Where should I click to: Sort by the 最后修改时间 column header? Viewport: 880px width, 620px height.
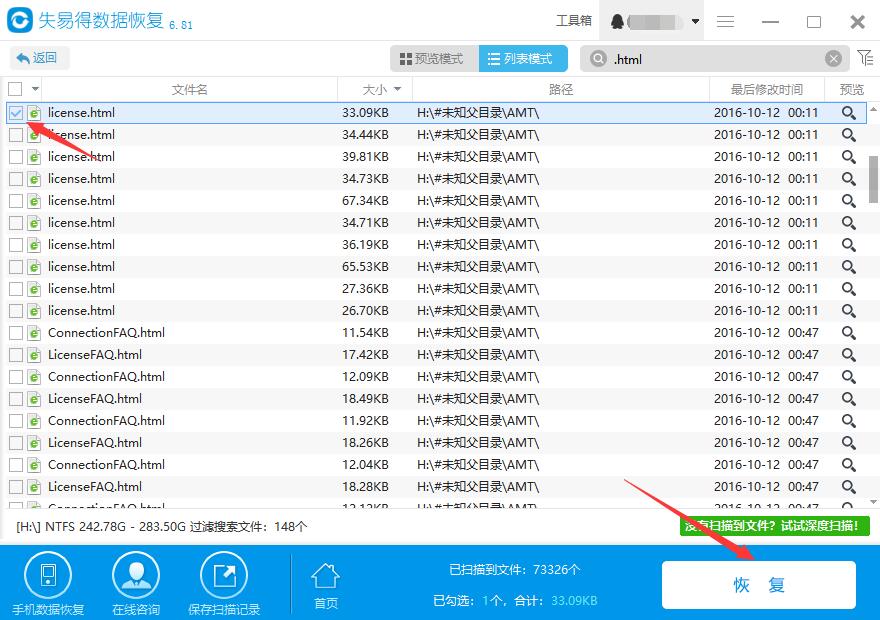click(767, 89)
